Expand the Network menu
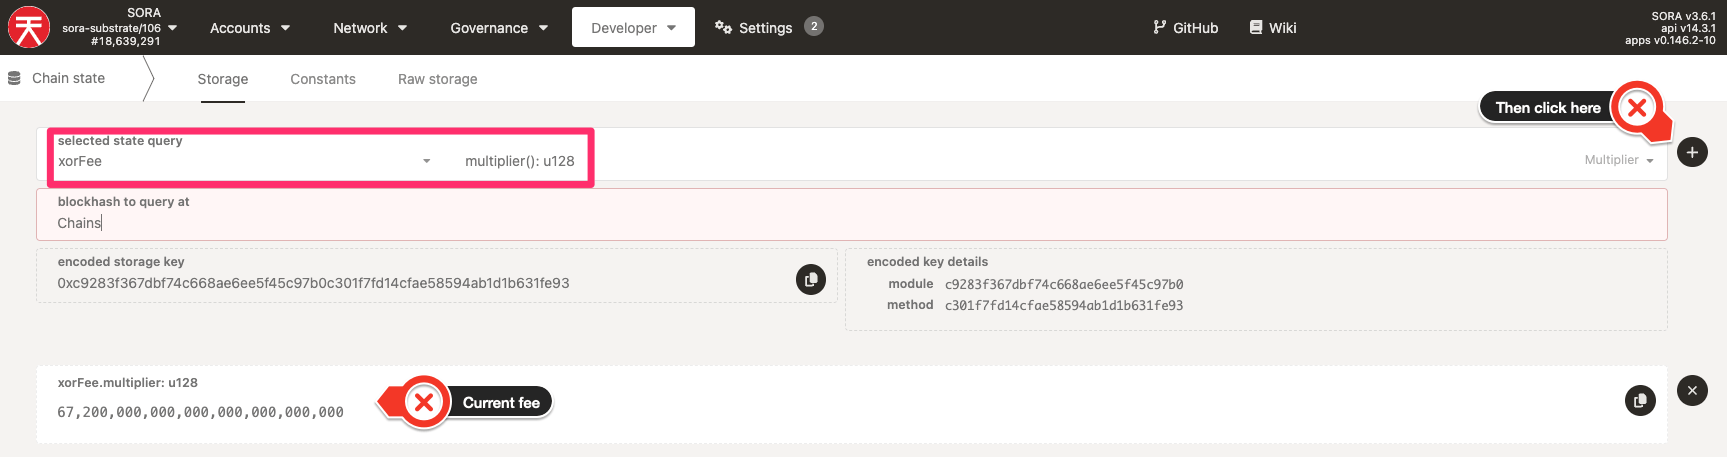 tap(370, 28)
